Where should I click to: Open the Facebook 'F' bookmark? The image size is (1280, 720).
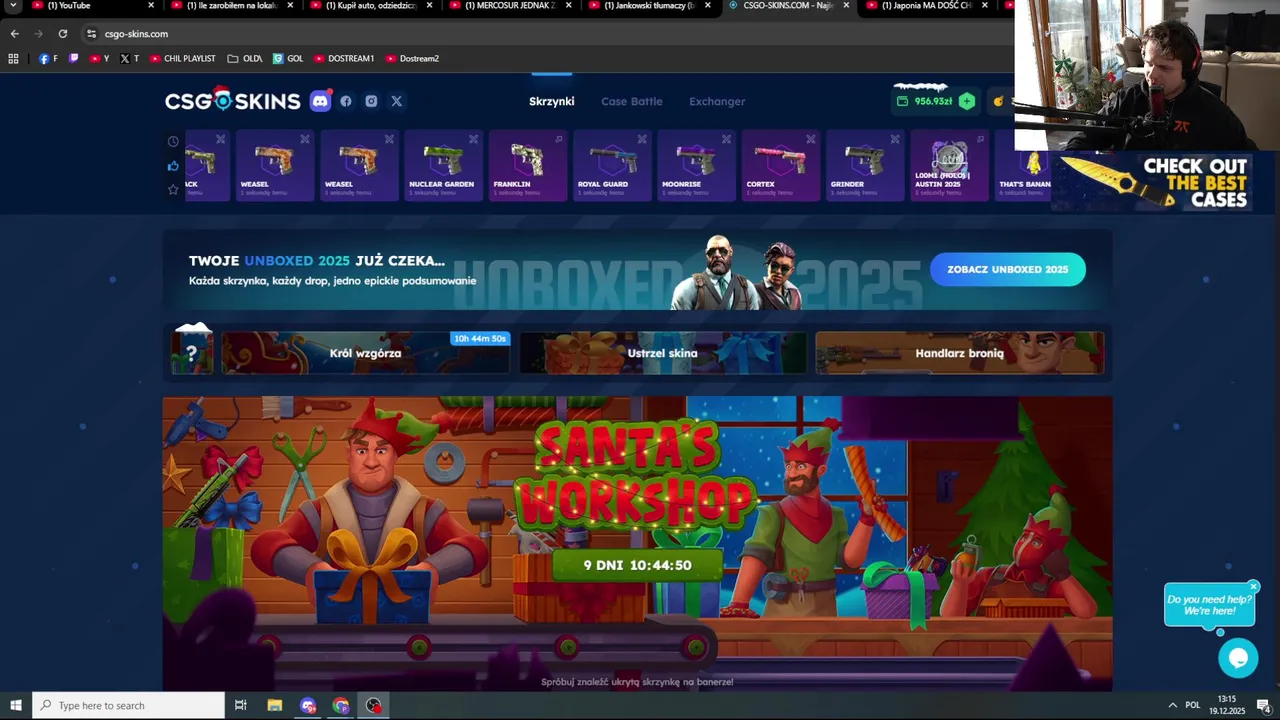tap(48, 58)
